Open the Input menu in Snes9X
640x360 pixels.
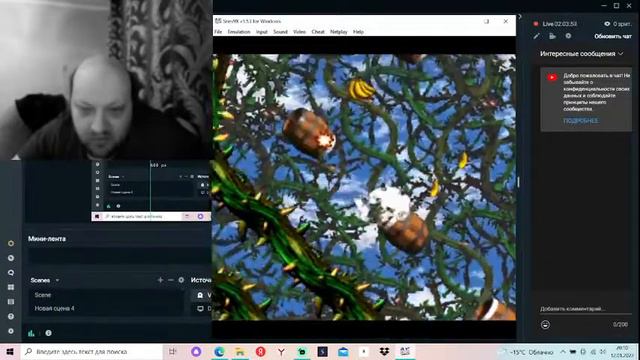click(x=262, y=32)
